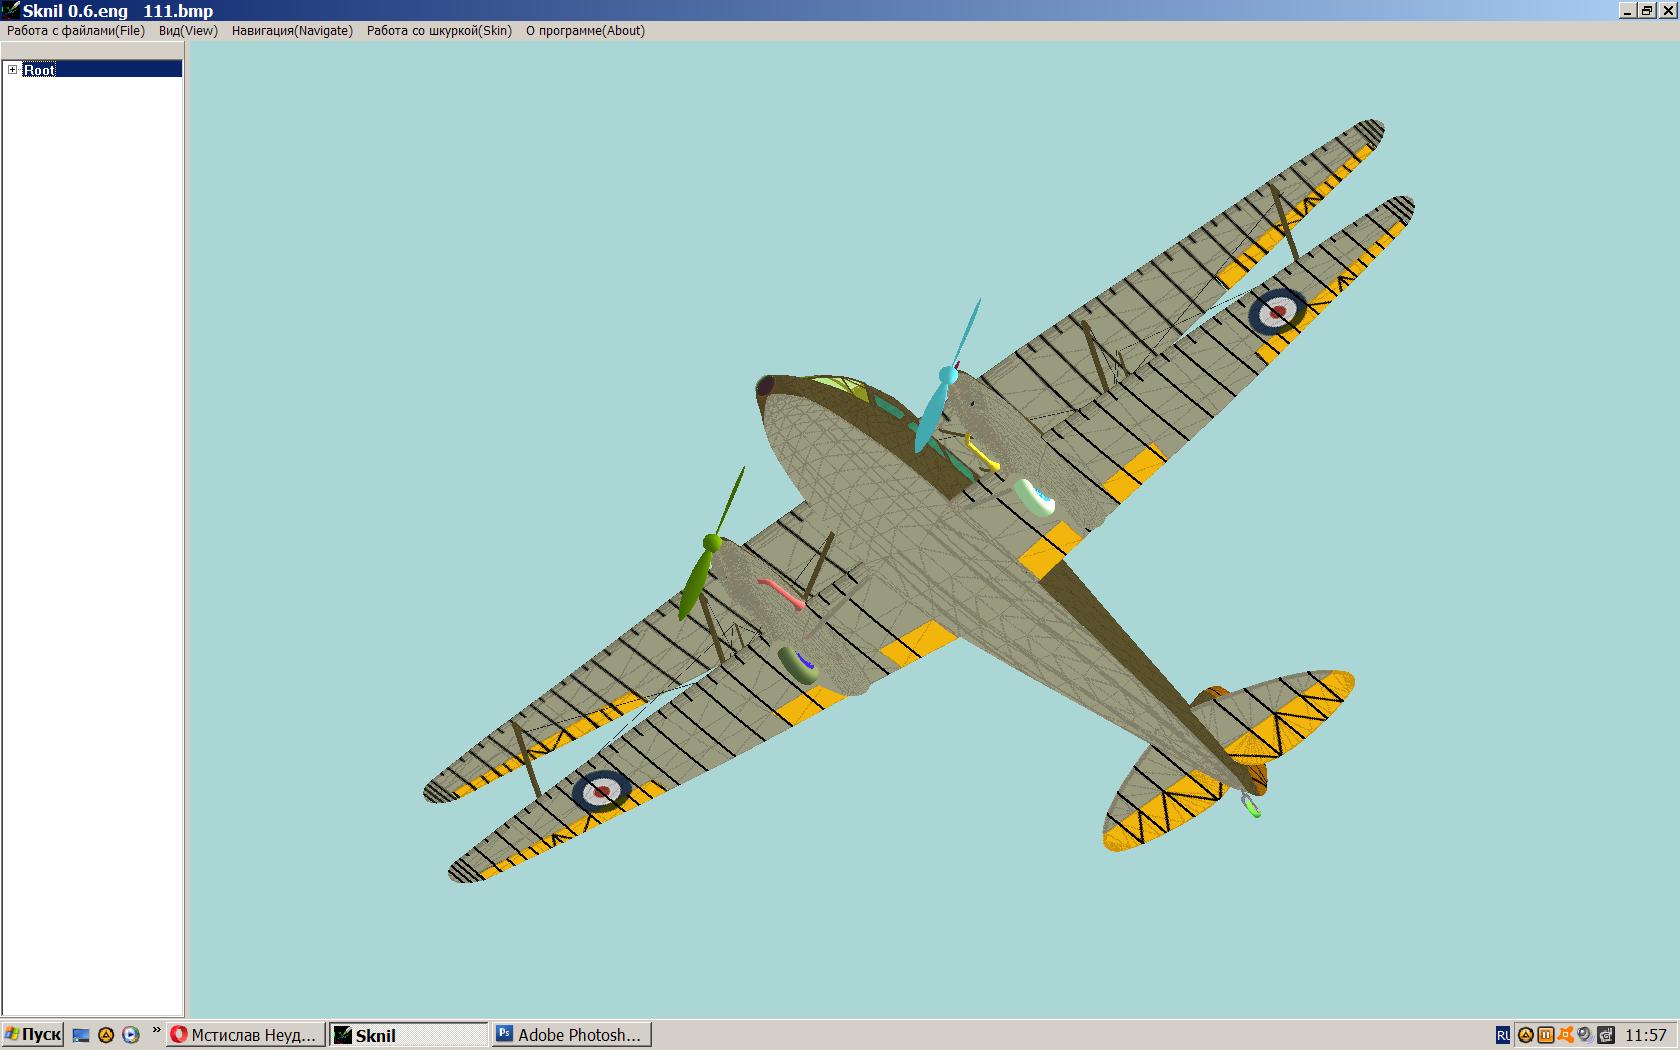The height and width of the screenshot is (1050, 1680).
Task: Open the Skin menu
Action: tap(439, 31)
